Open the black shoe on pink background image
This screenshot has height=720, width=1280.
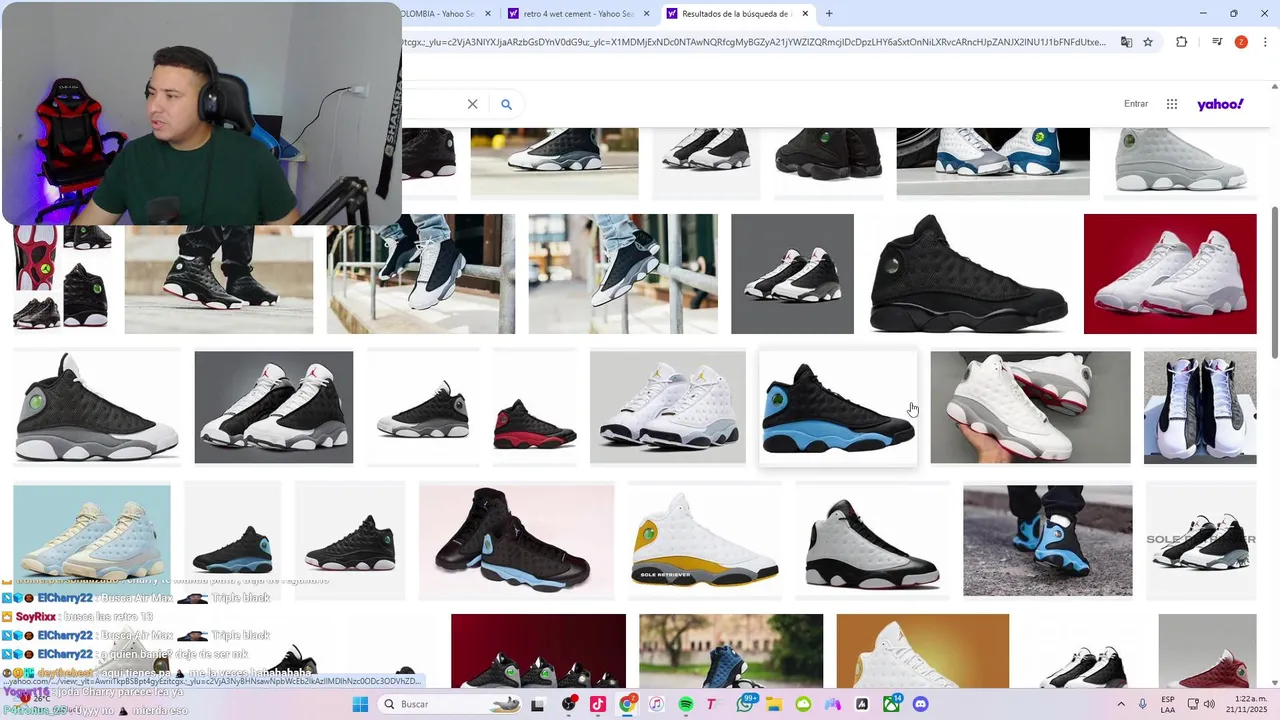coord(517,540)
